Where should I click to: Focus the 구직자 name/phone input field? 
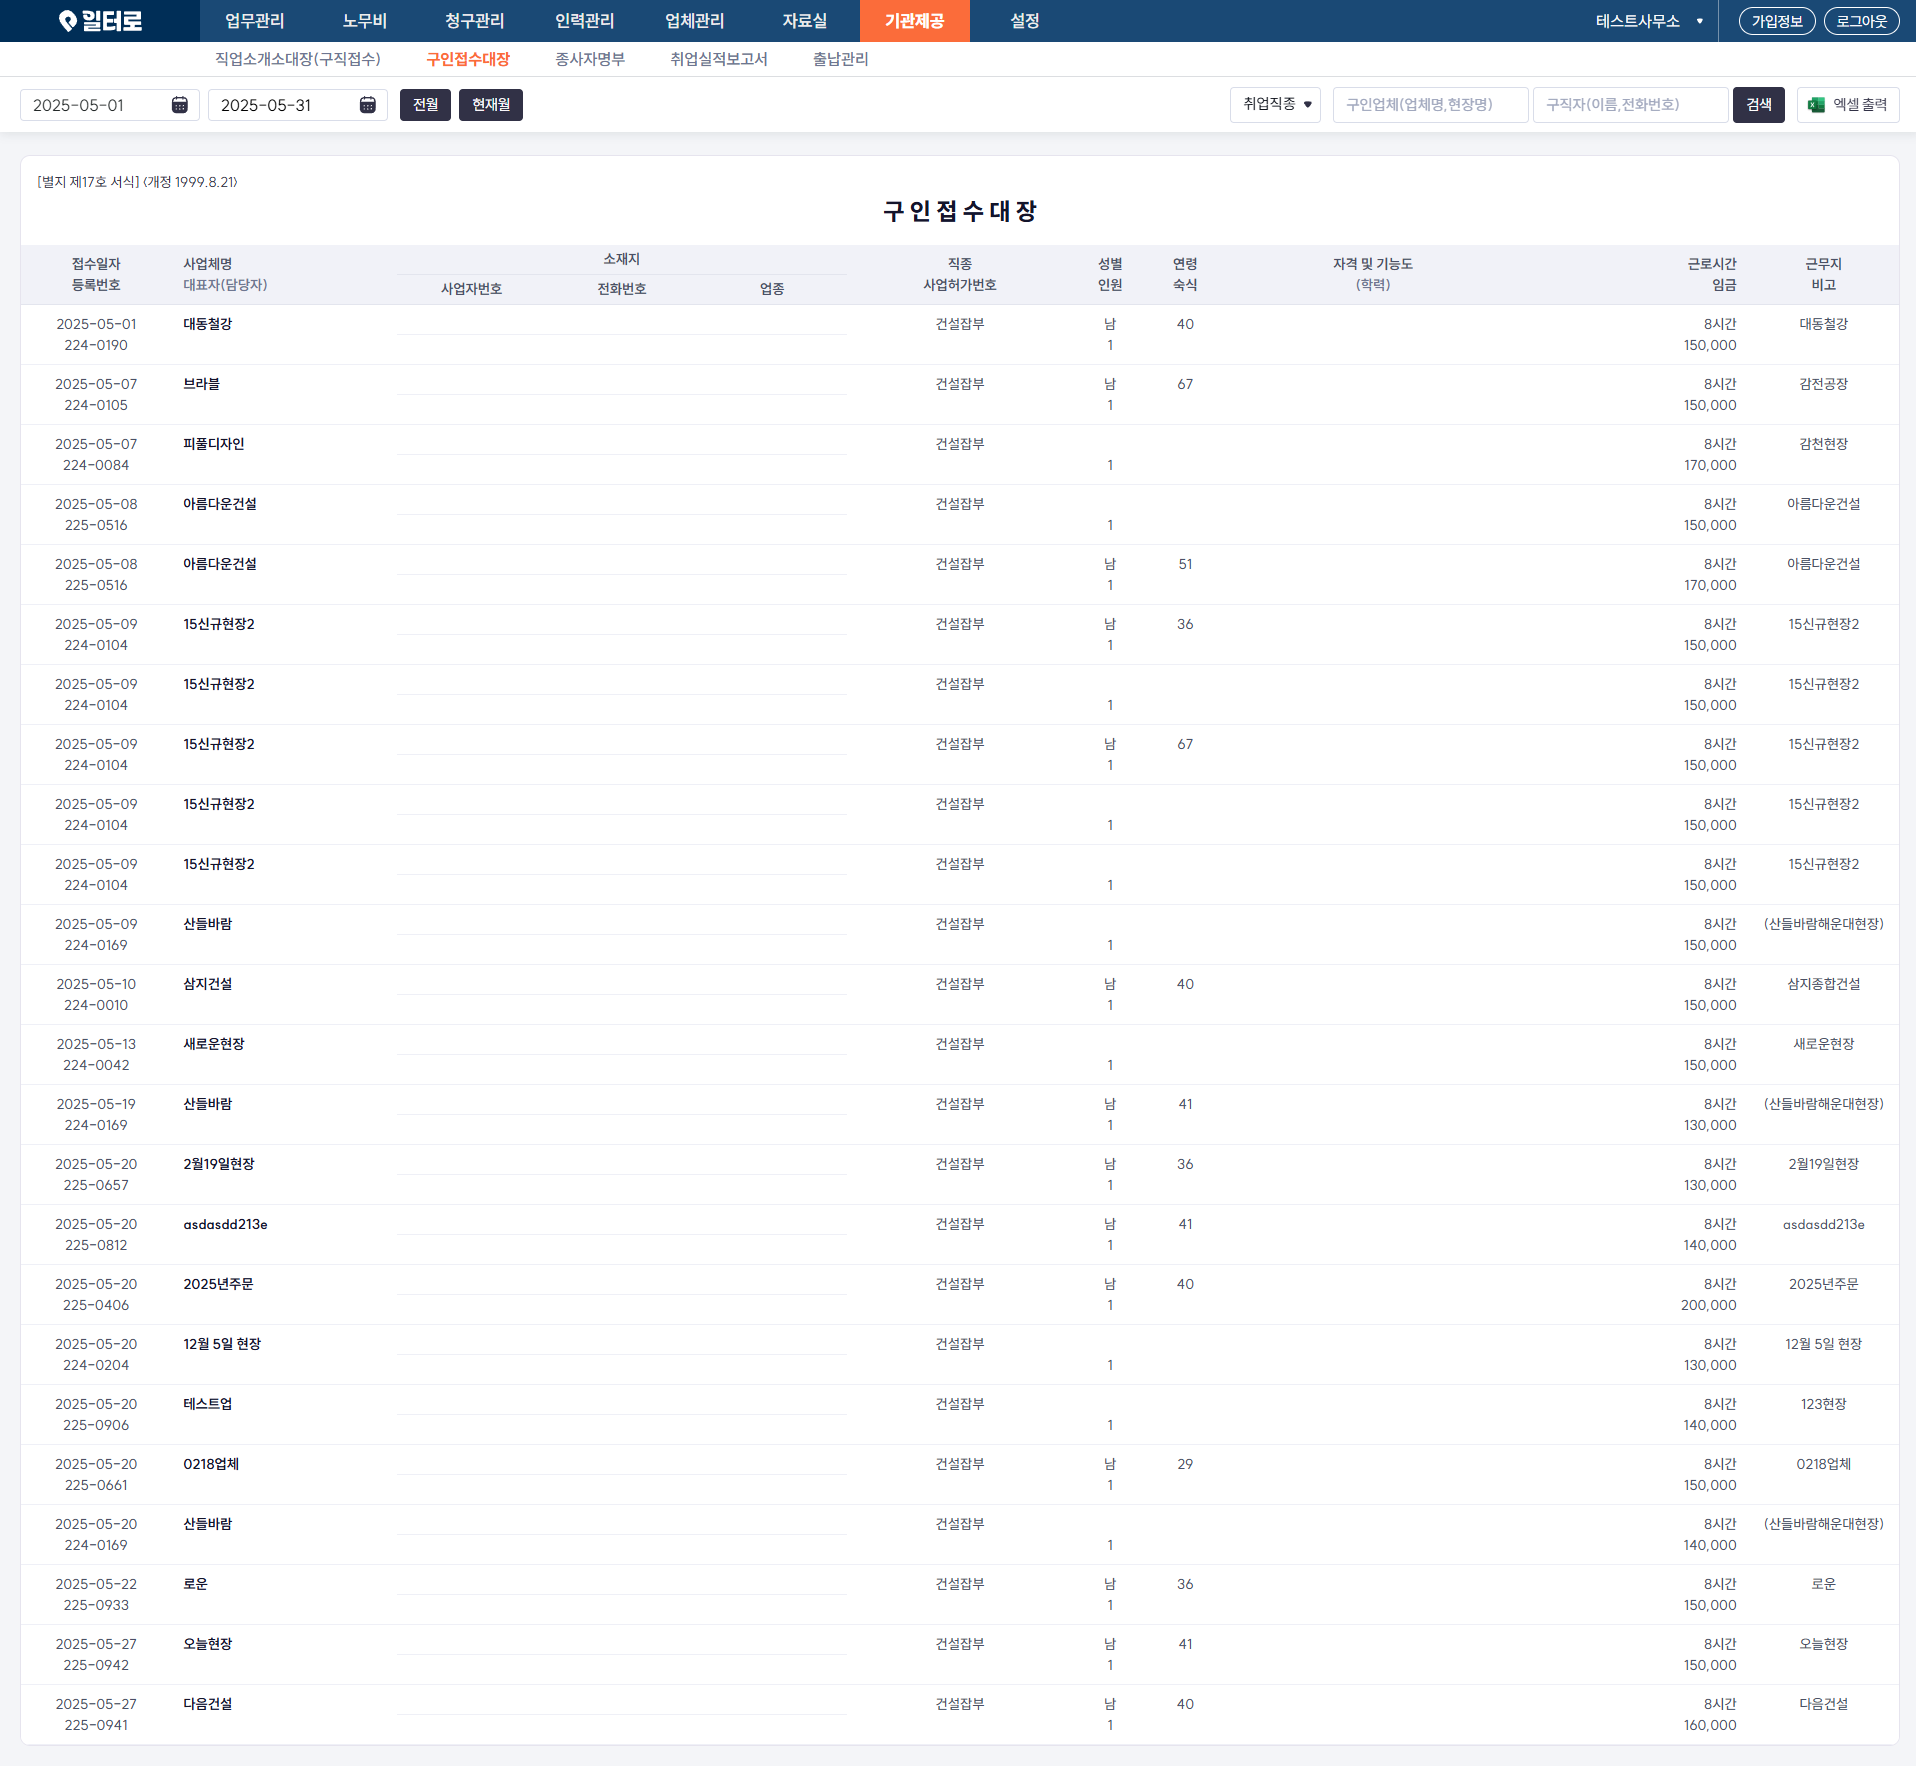1630,105
